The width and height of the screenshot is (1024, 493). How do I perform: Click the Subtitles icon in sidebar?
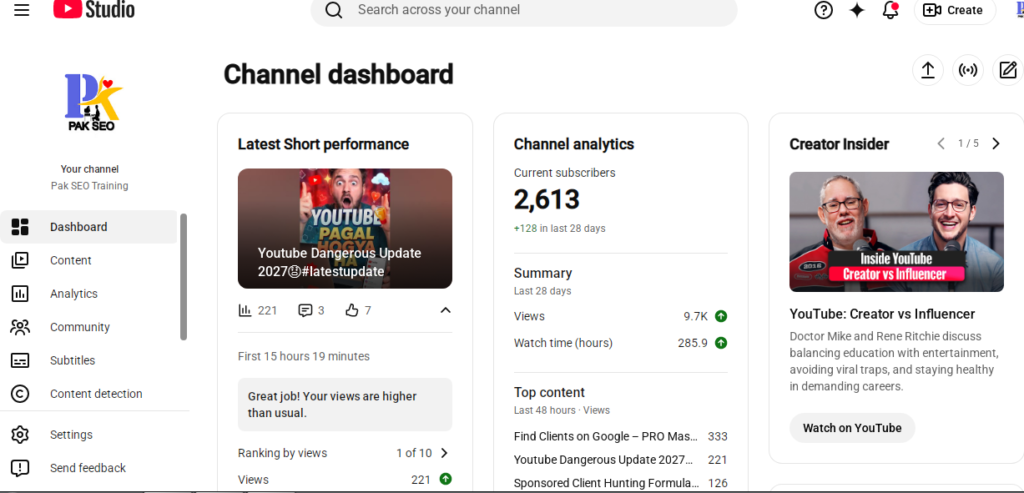[x=20, y=360]
